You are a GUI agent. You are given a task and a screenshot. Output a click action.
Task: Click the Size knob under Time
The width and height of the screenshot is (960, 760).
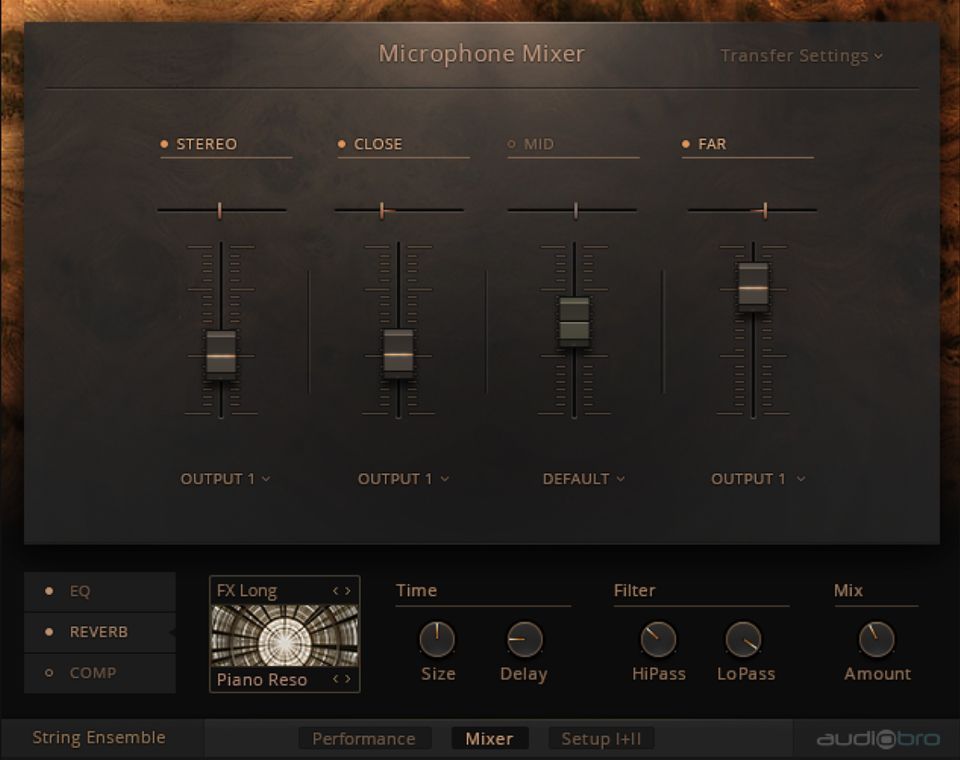click(x=437, y=639)
